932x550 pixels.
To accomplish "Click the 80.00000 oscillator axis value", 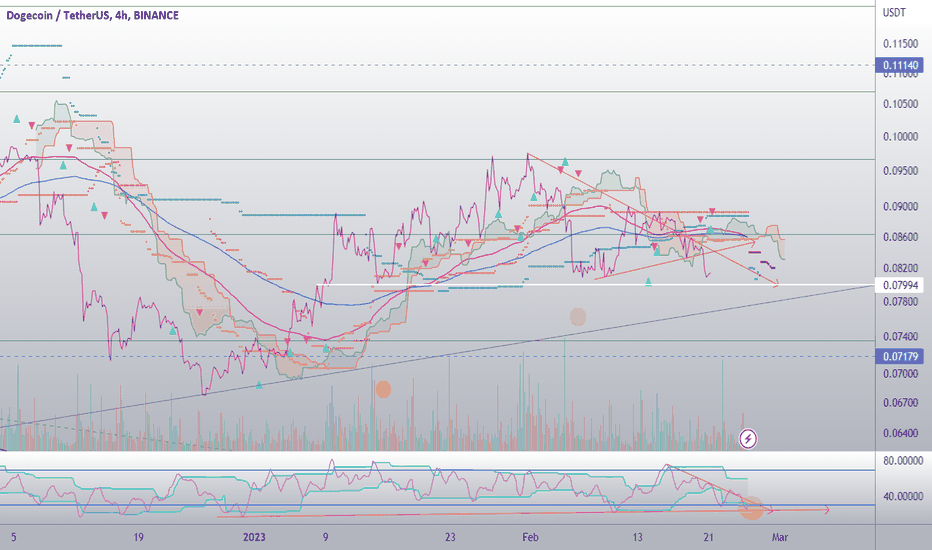I will click(903, 461).
